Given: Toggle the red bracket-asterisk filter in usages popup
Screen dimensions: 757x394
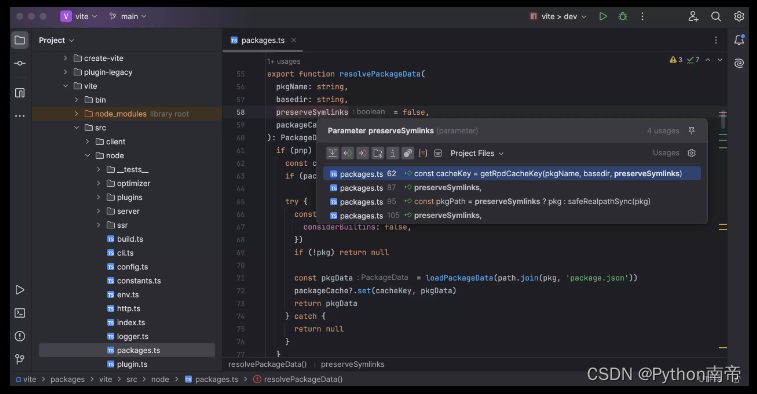Looking at the screenshot, I should [423, 153].
